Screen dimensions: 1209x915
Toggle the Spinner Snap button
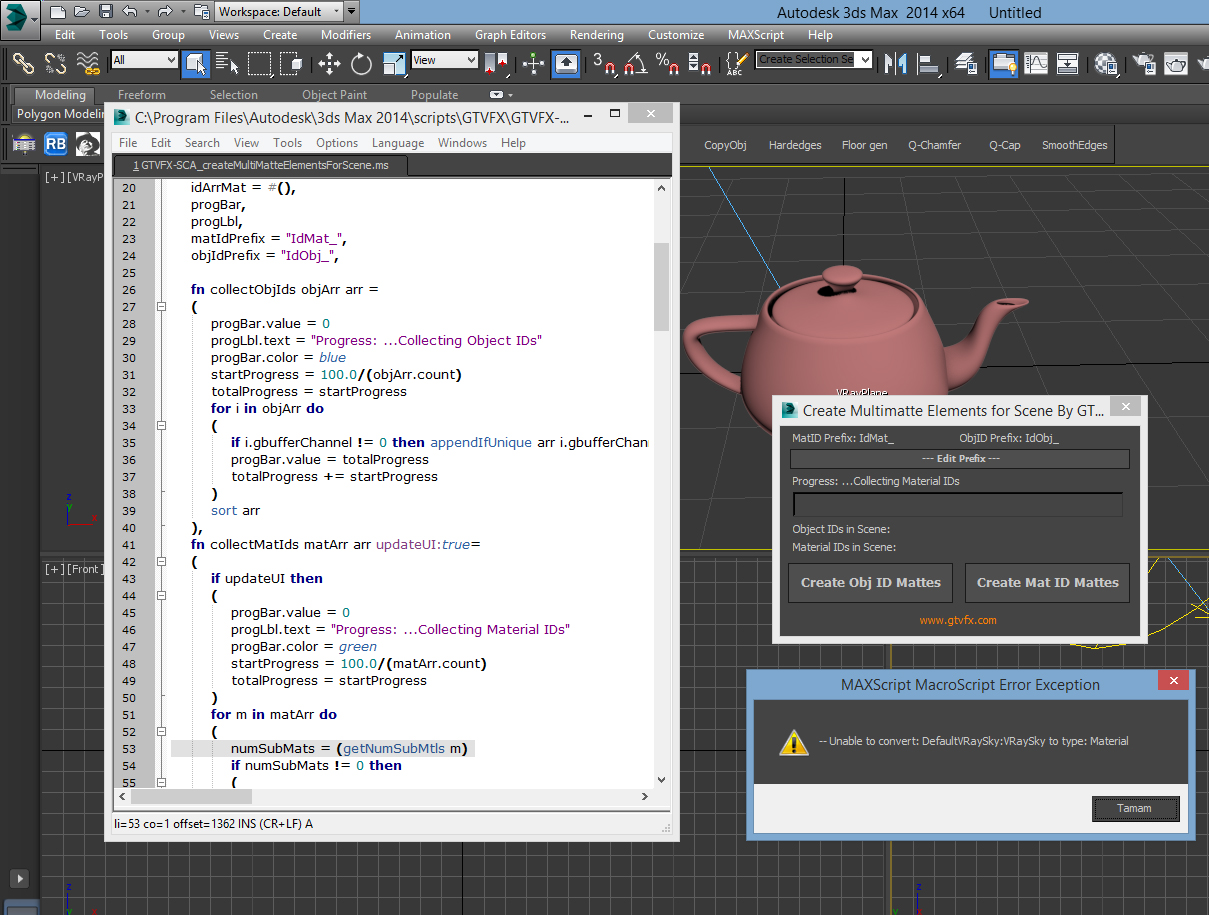point(702,64)
